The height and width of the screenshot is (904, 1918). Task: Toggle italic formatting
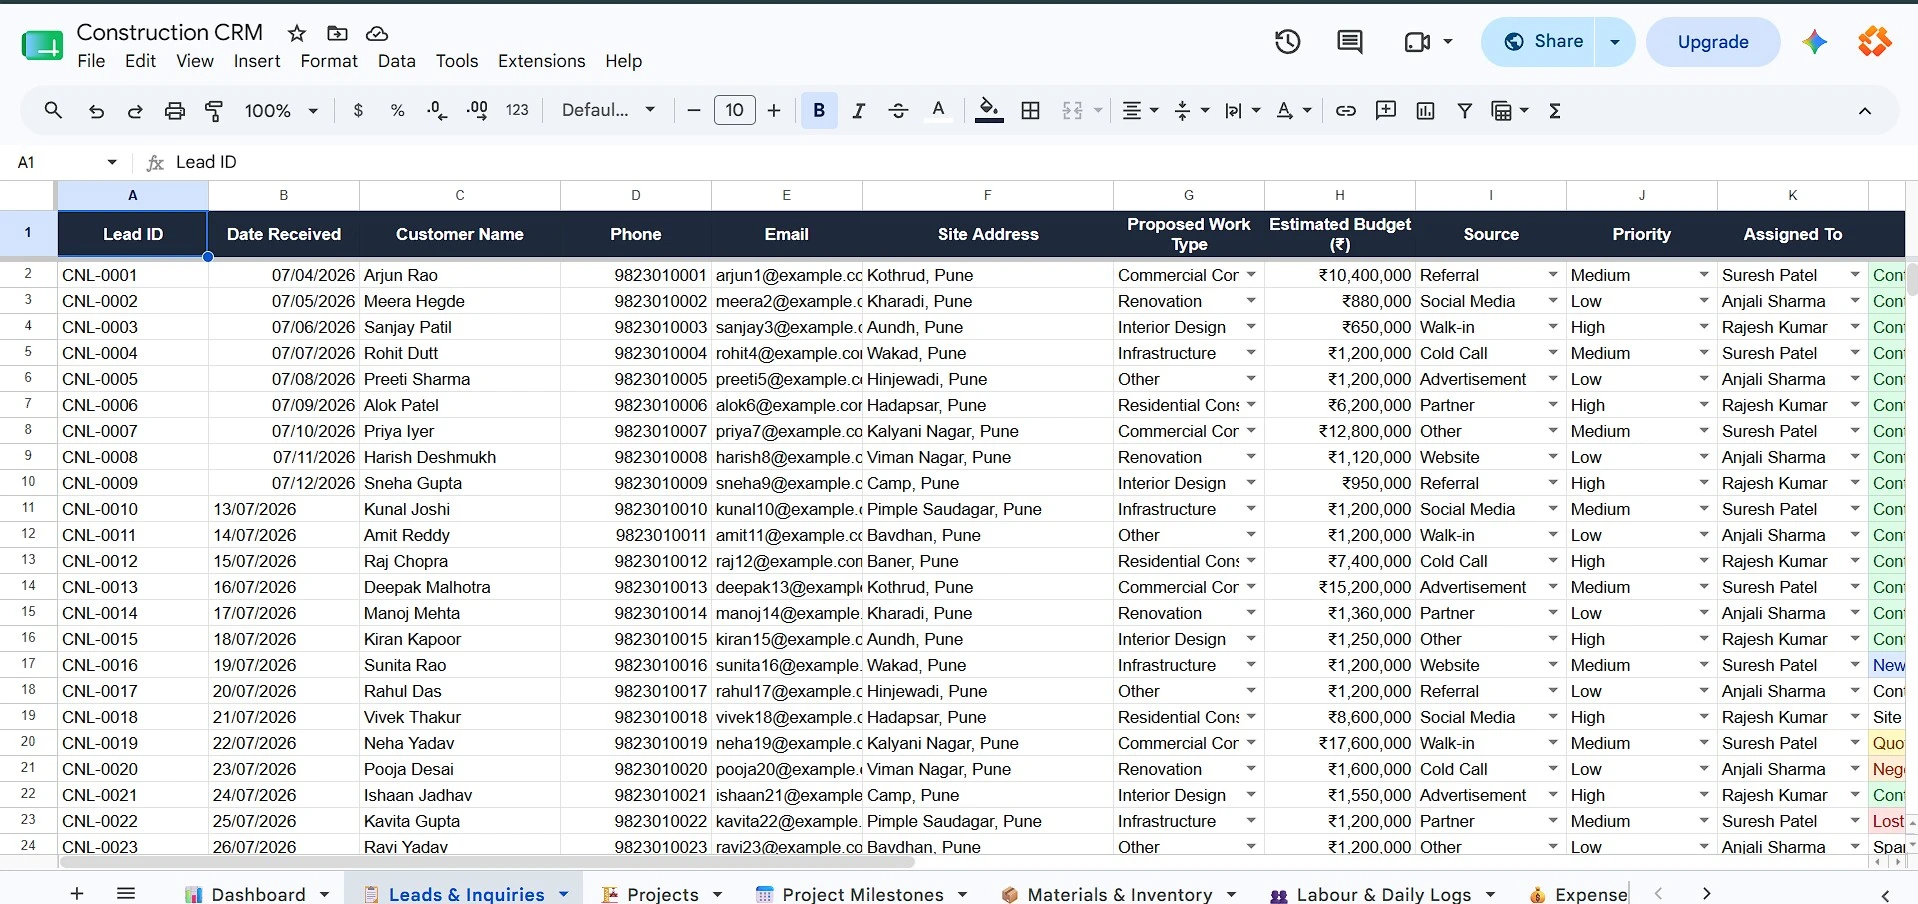click(858, 111)
